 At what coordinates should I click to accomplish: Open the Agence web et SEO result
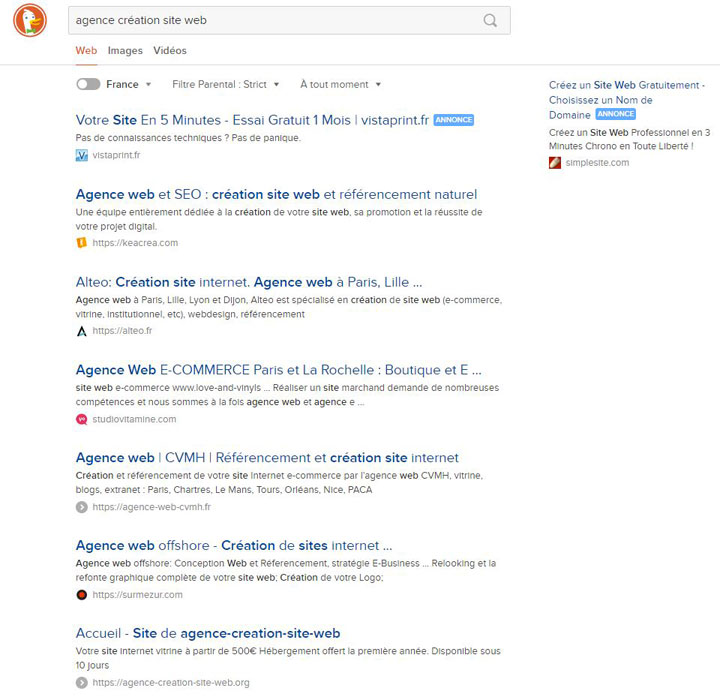click(x=276, y=194)
